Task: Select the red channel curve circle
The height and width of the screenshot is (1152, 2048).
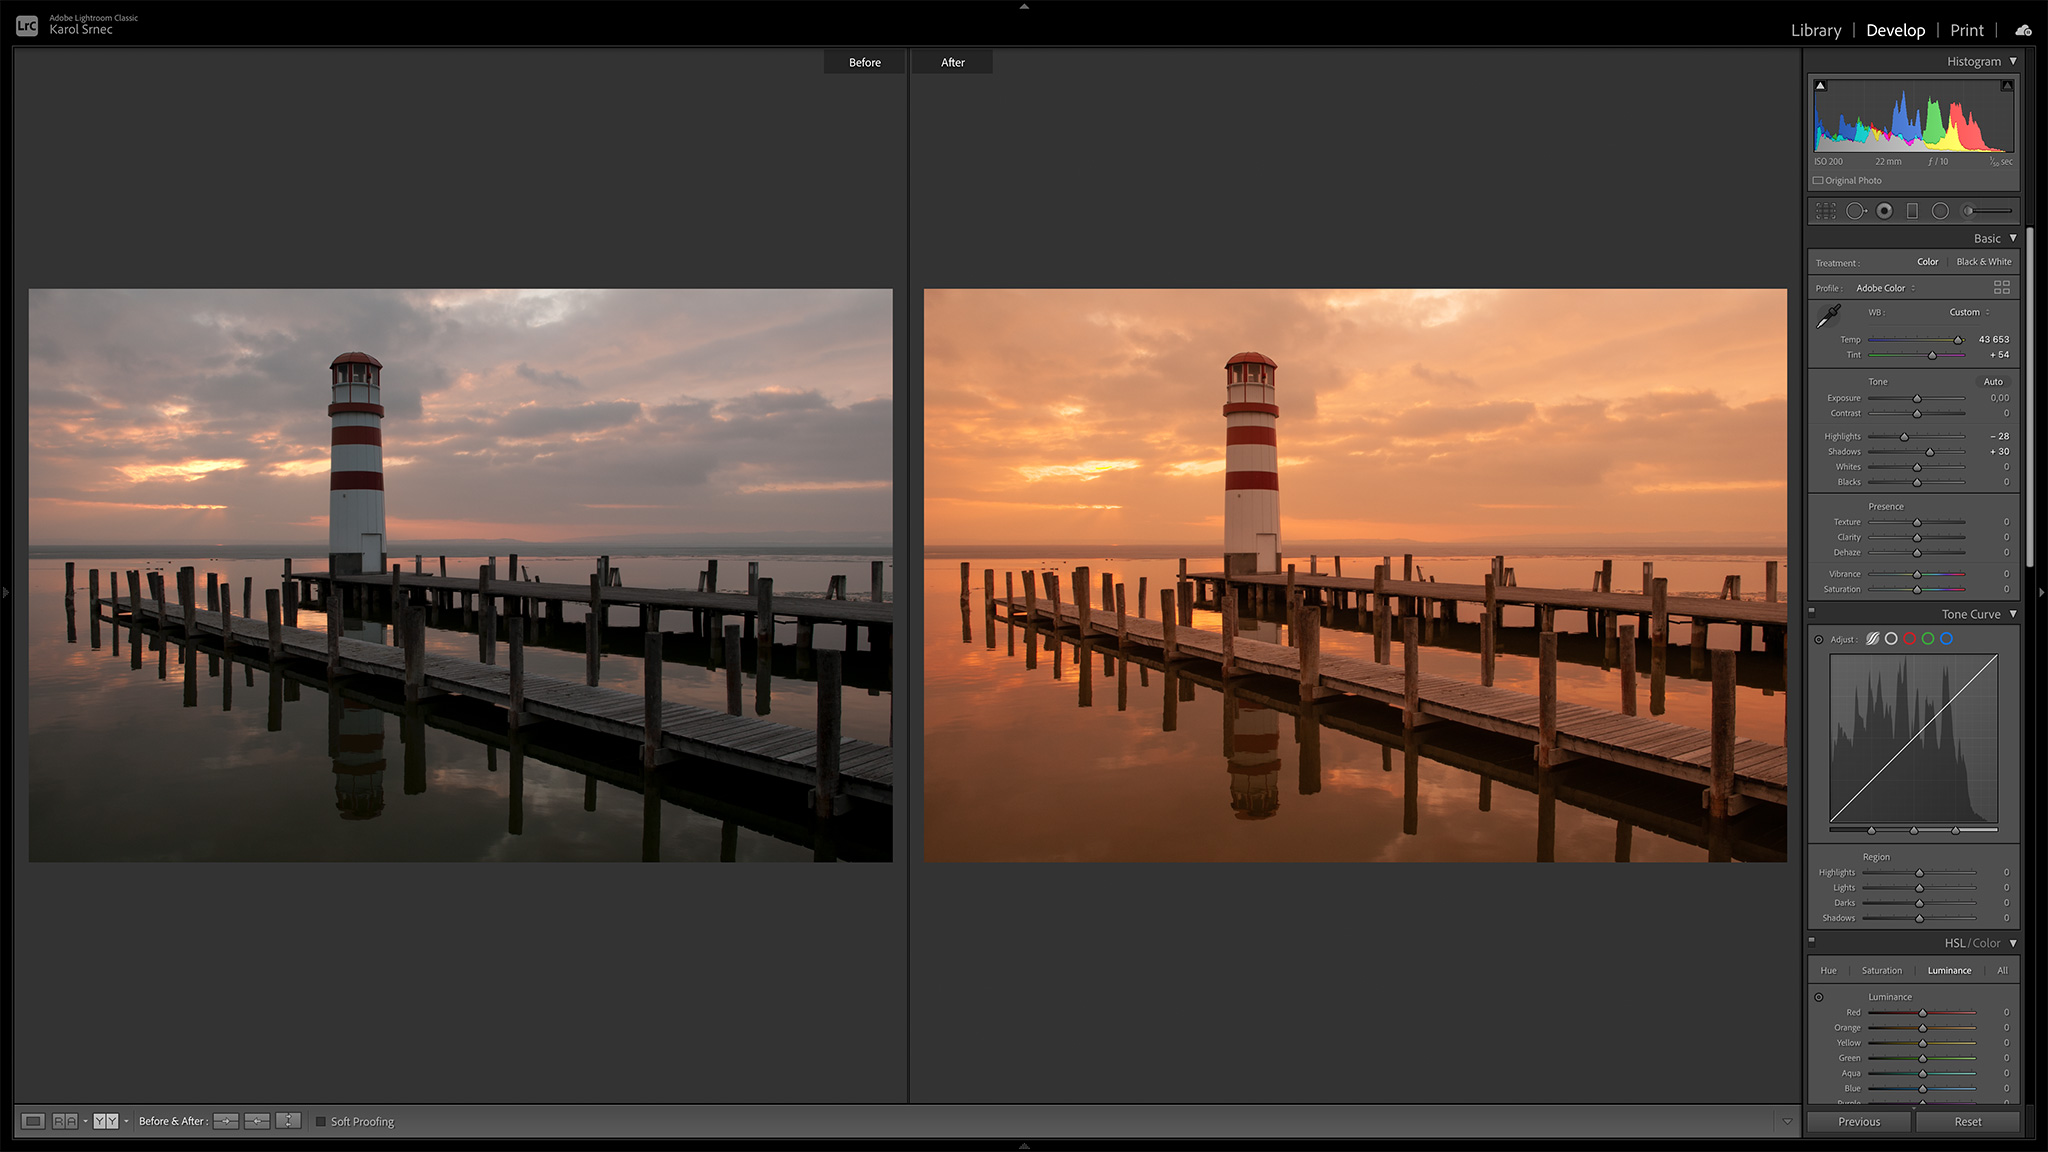Action: click(x=1909, y=639)
